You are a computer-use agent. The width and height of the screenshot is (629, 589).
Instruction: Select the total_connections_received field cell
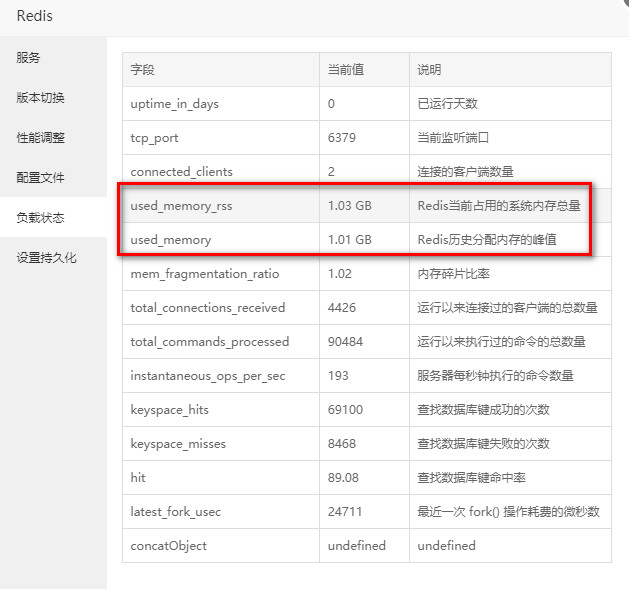click(x=221, y=308)
